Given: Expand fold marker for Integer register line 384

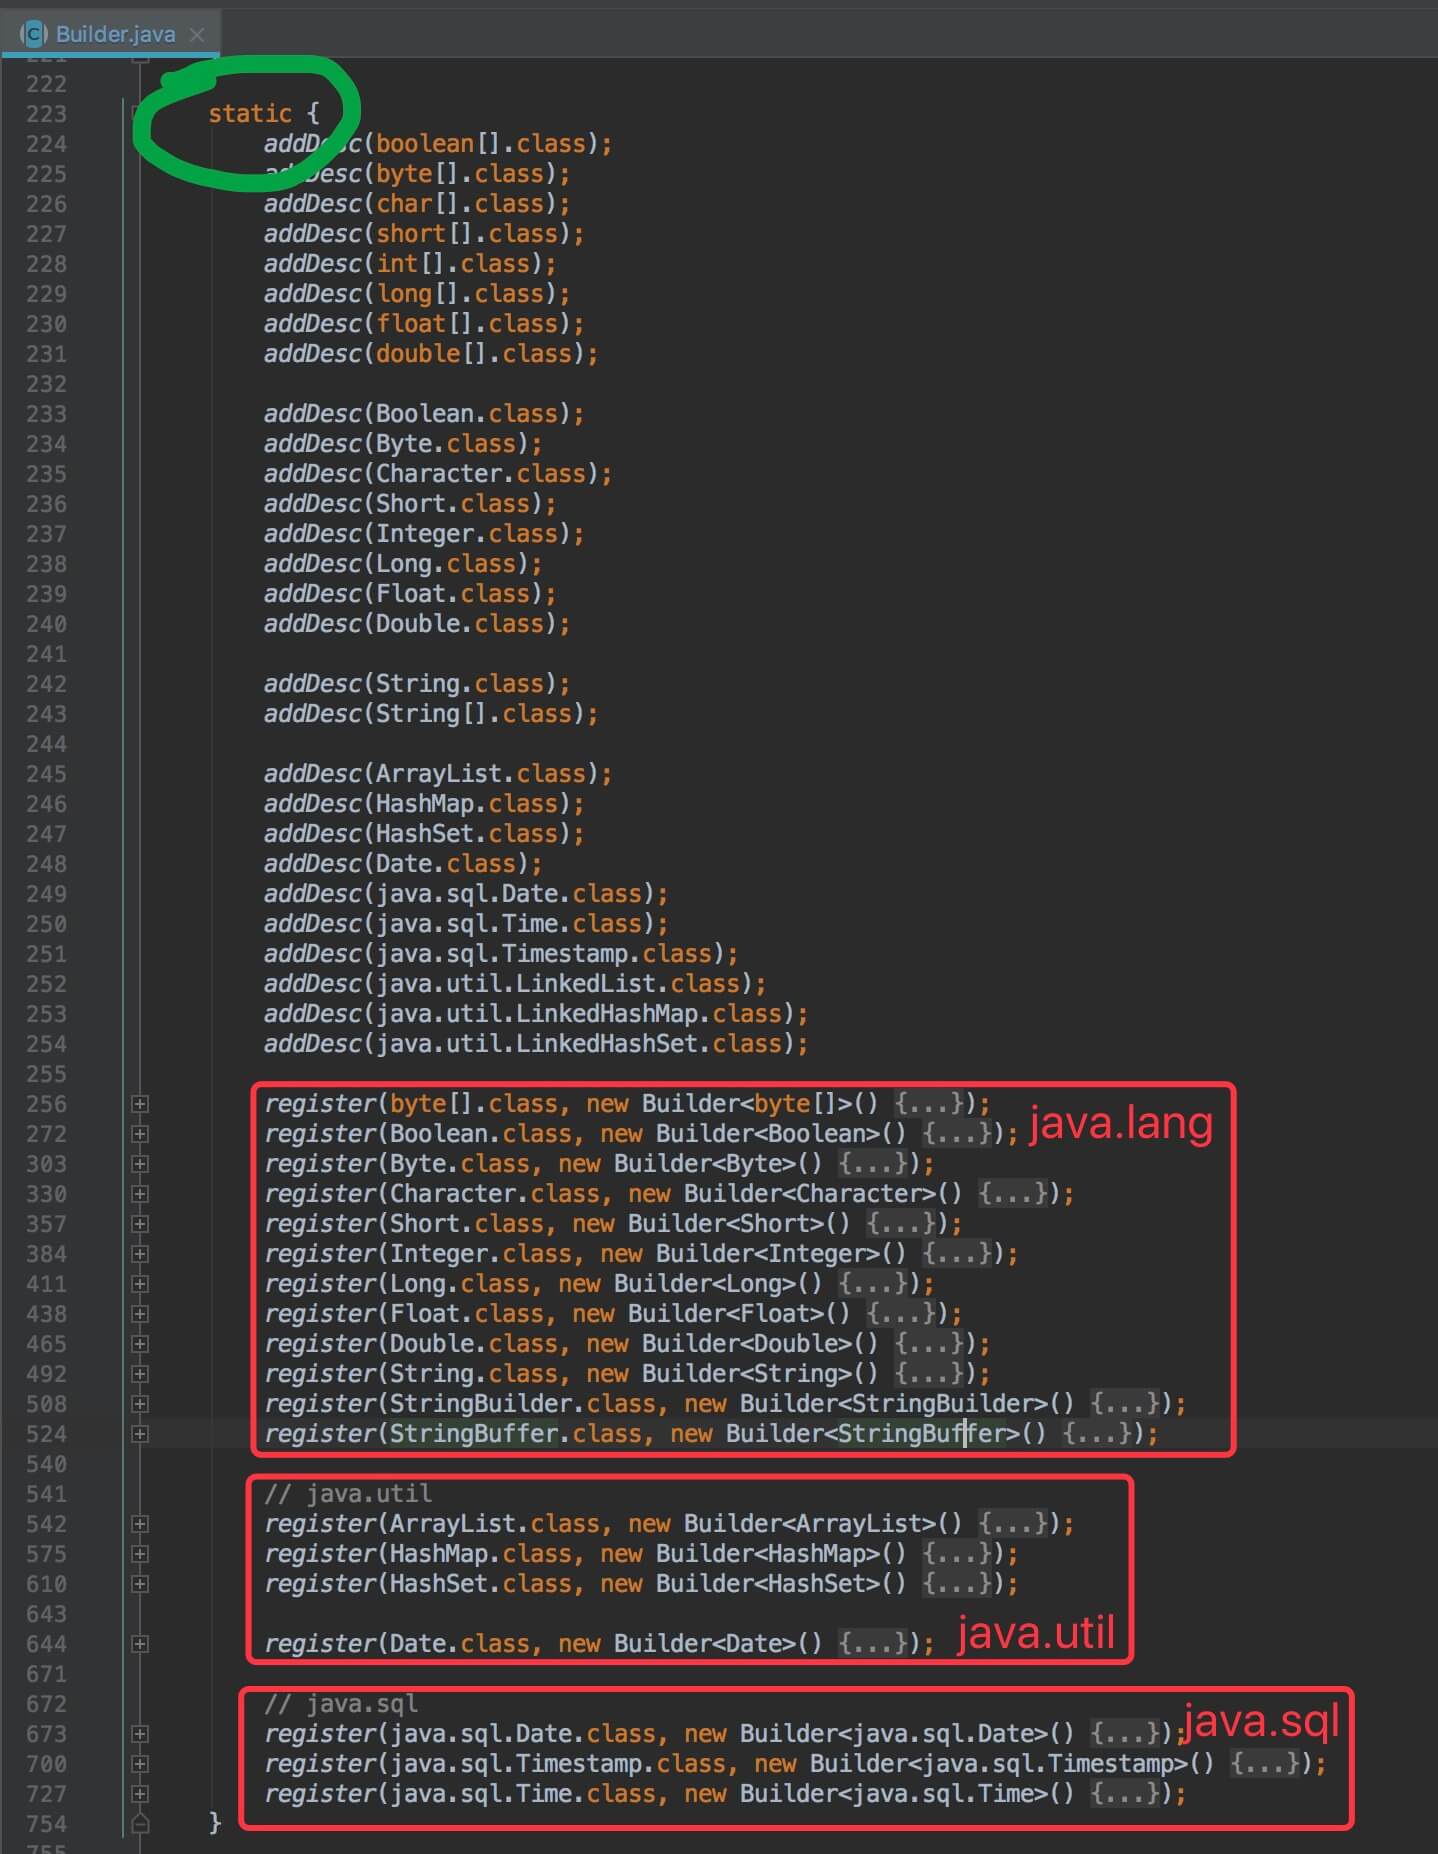Looking at the screenshot, I should (140, 1254).
